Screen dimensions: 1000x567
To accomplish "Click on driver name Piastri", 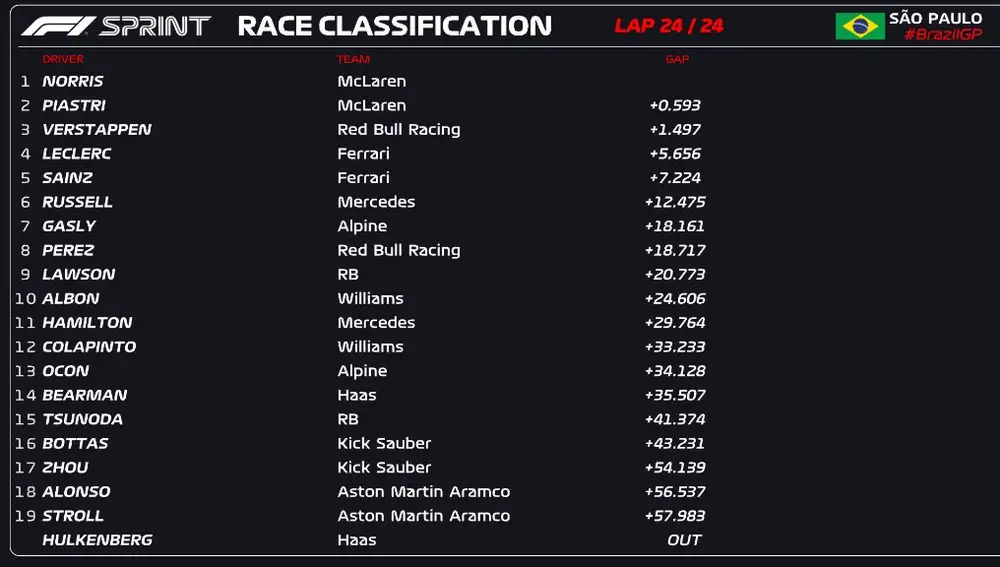I will [74, 105].
